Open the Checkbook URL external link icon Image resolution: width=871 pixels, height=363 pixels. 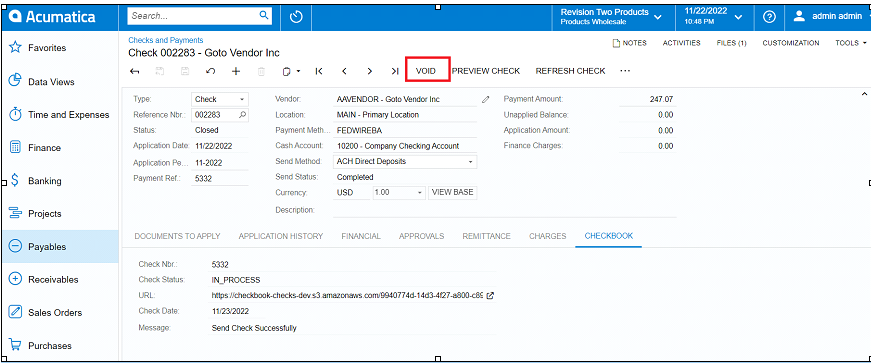coord(490,296)
